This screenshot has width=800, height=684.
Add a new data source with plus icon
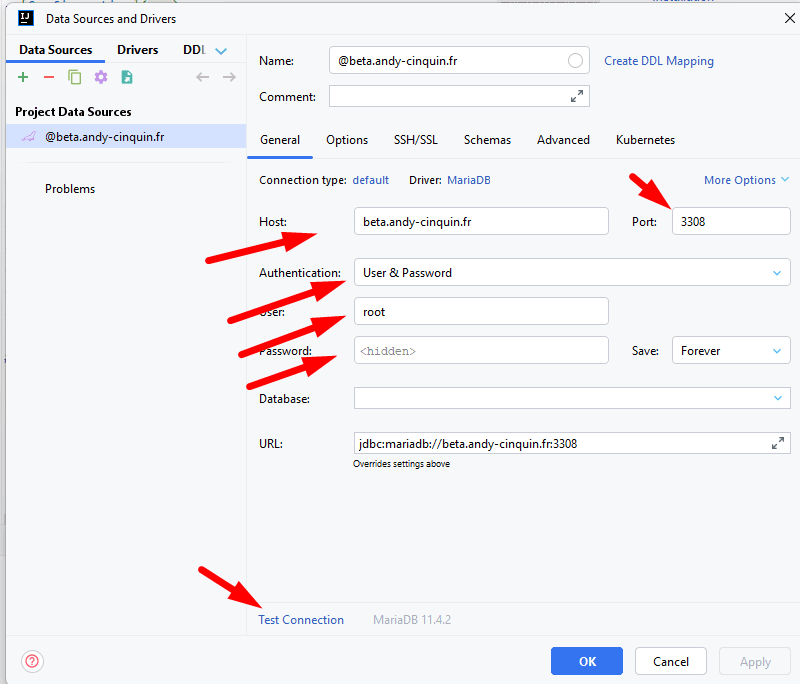coord(23,77)
